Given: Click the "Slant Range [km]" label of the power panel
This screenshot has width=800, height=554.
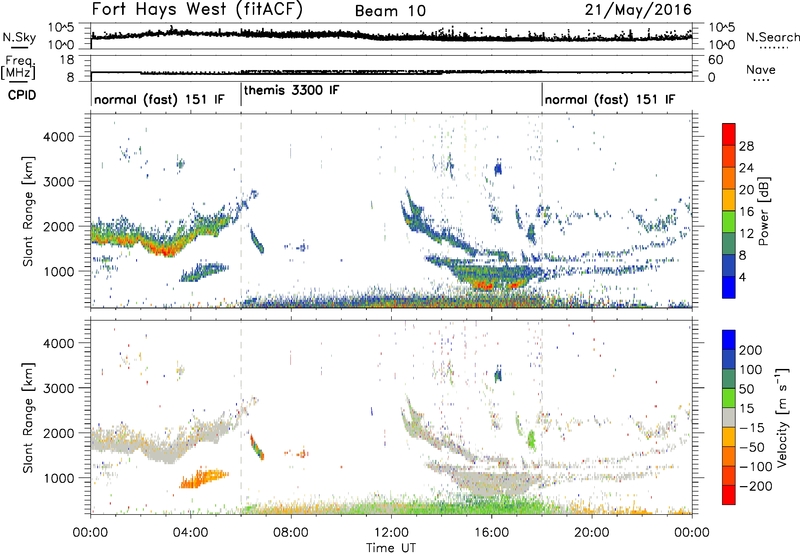Looking at the screenshot, I should point(28,211).
